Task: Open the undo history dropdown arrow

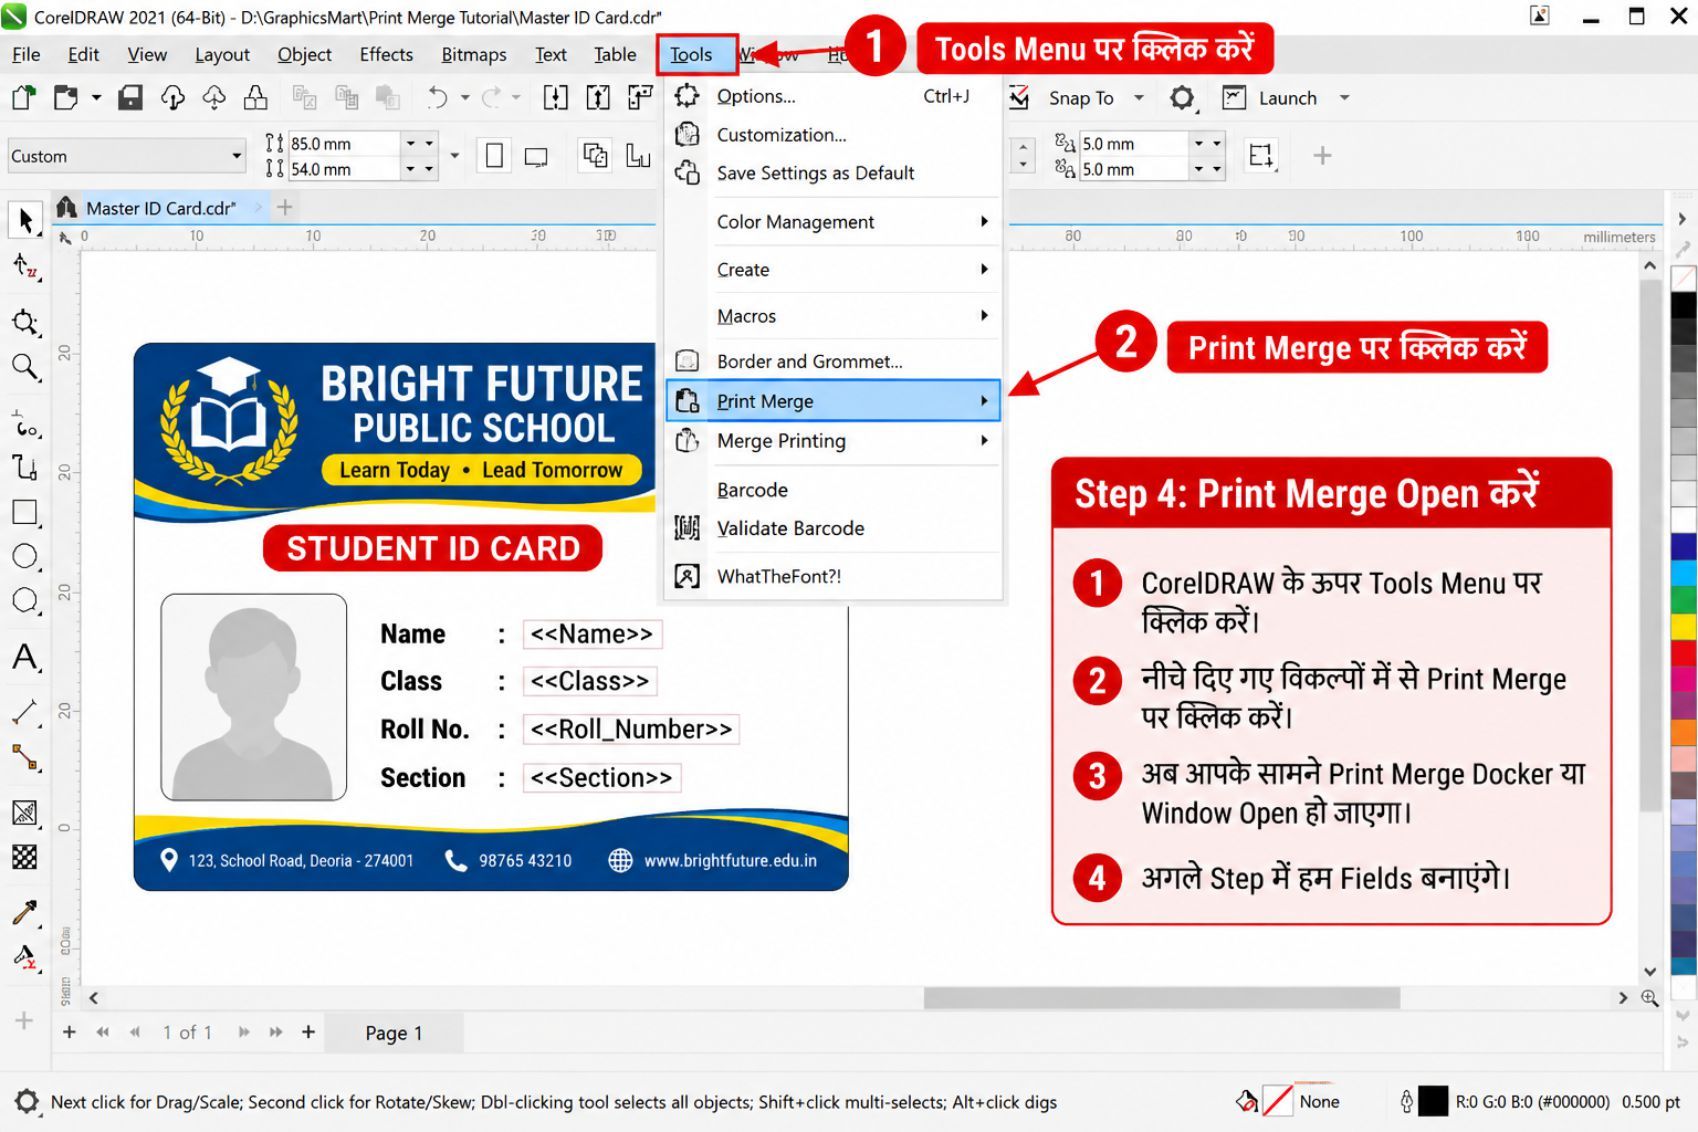Action: pos(465,97)
